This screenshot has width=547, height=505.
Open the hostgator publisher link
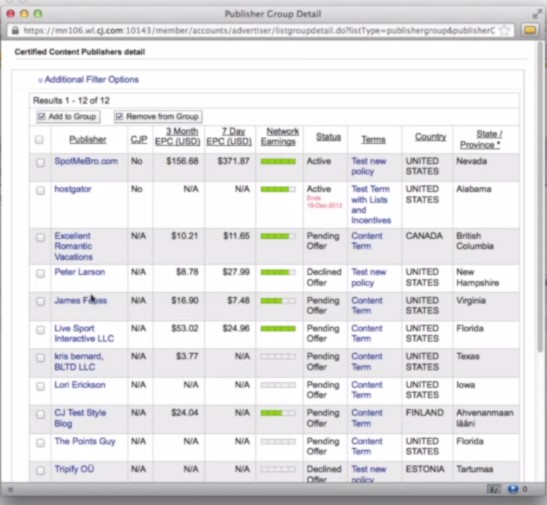point(73,189)
